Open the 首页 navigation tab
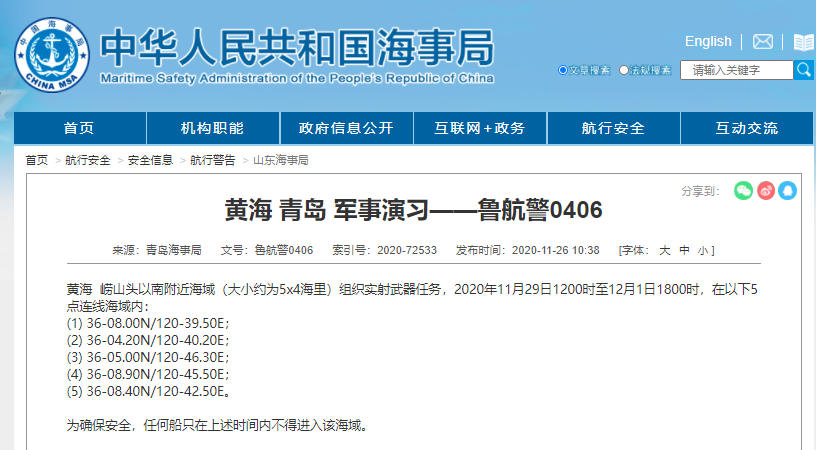Screen dimensions: 816x450 pos(80,128)
